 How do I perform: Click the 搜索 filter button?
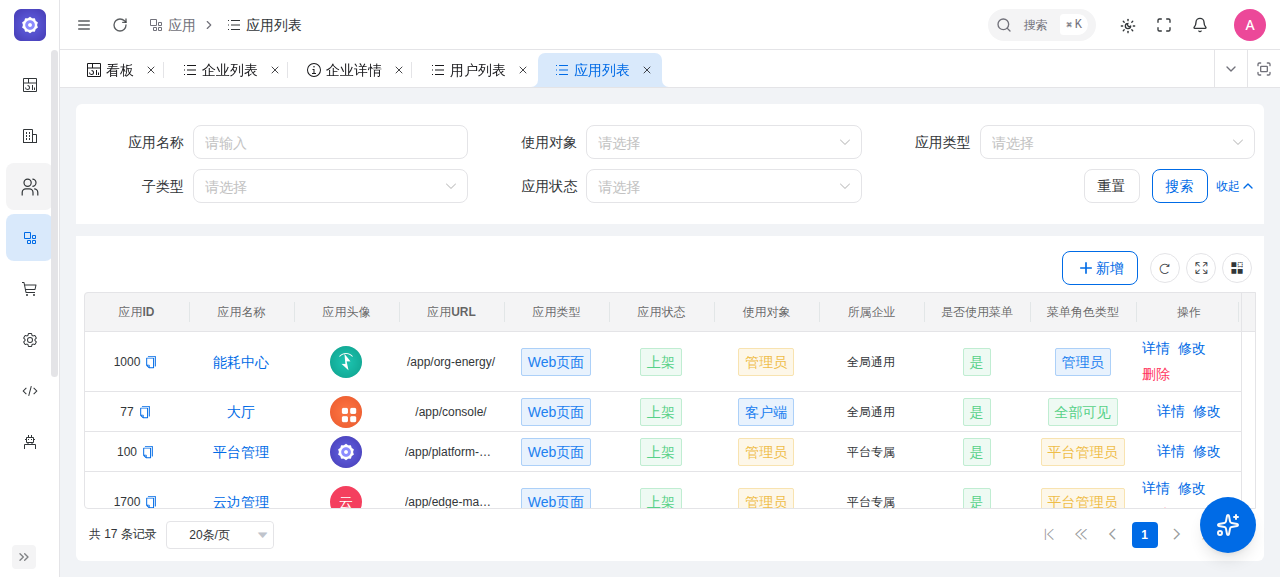coord(1179,186)
